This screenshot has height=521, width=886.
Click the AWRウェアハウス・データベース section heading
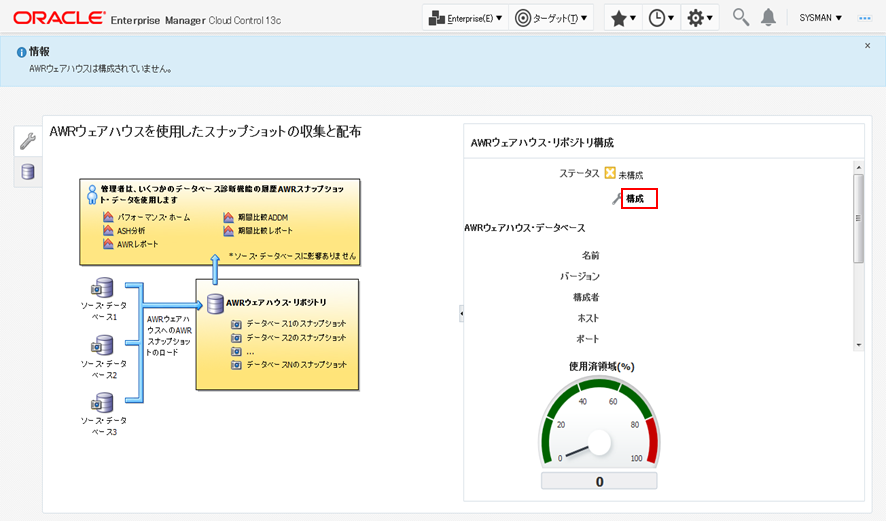[x=525, y=228]
